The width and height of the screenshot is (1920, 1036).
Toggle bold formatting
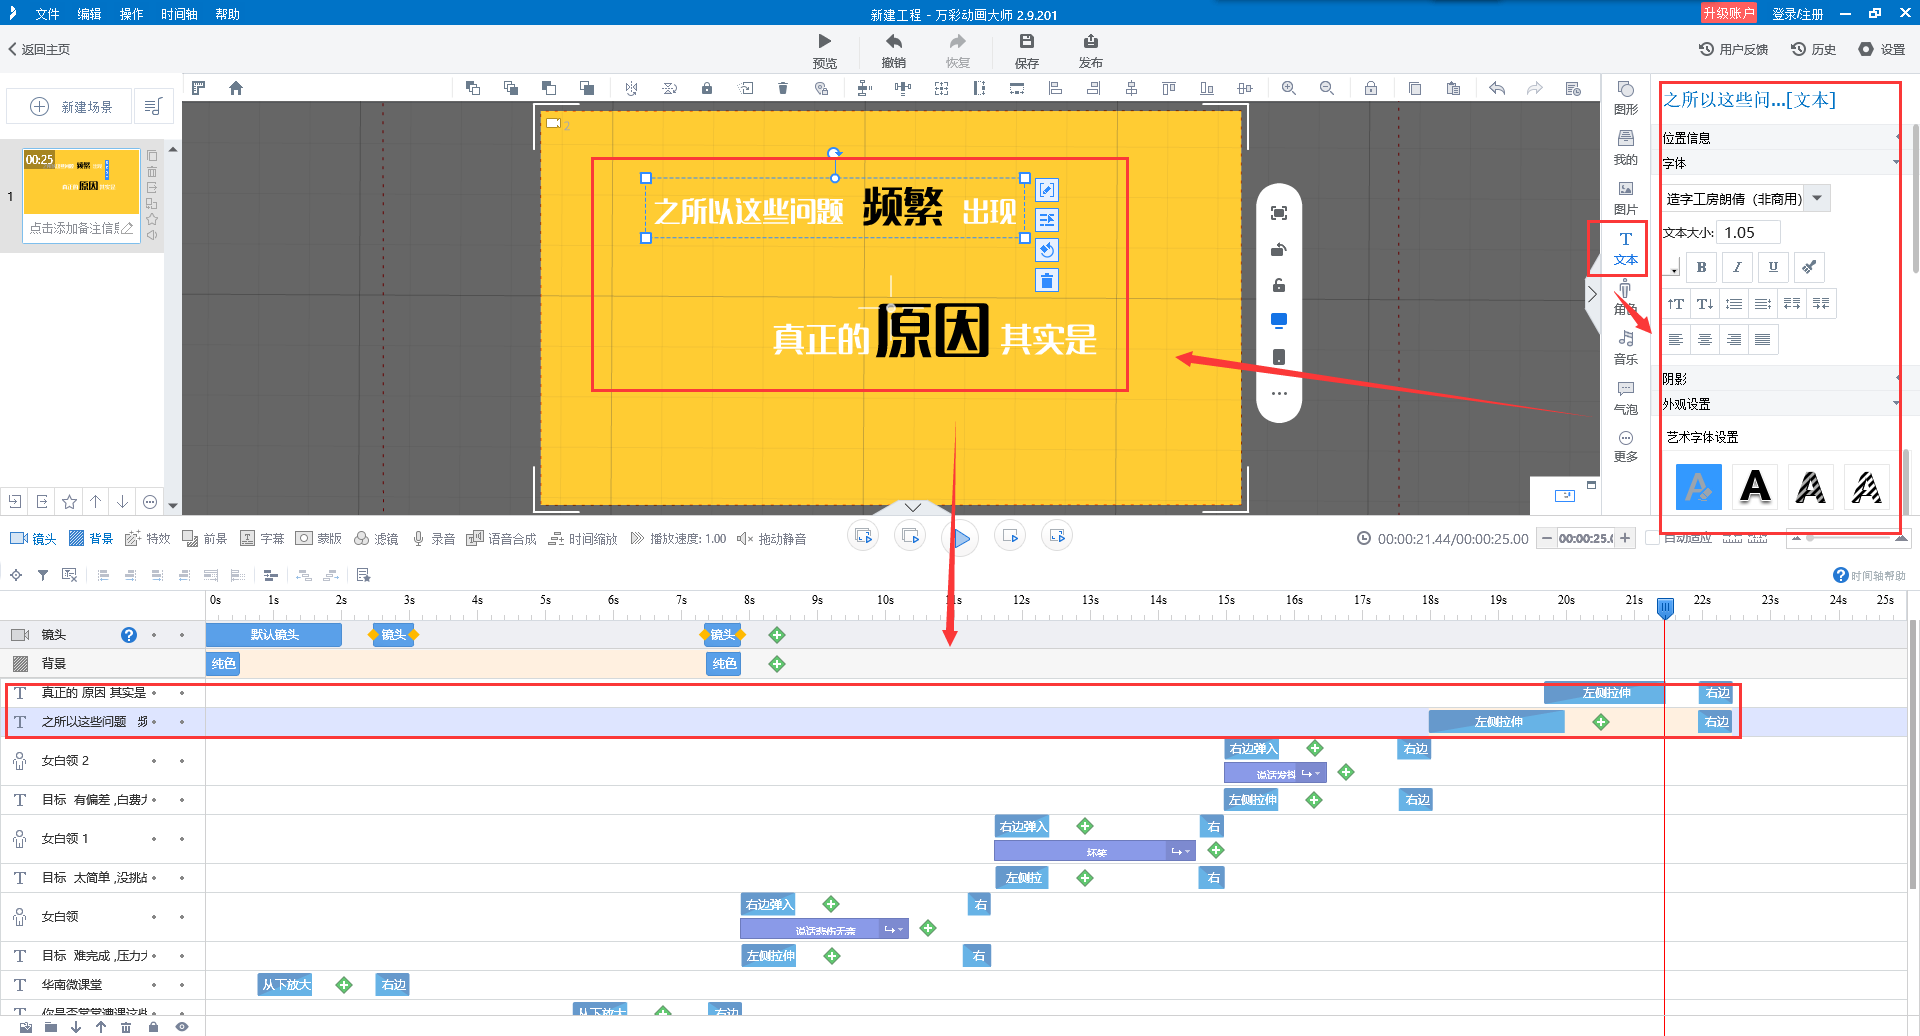coord(1702,267)
